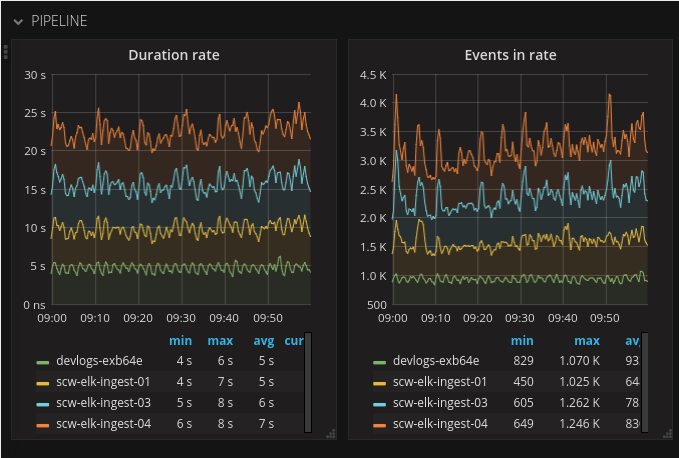Screen dimensions: 679x458
Task: Toggle devlogs-exb64e series in Duration rate legend
Action: 99,361
